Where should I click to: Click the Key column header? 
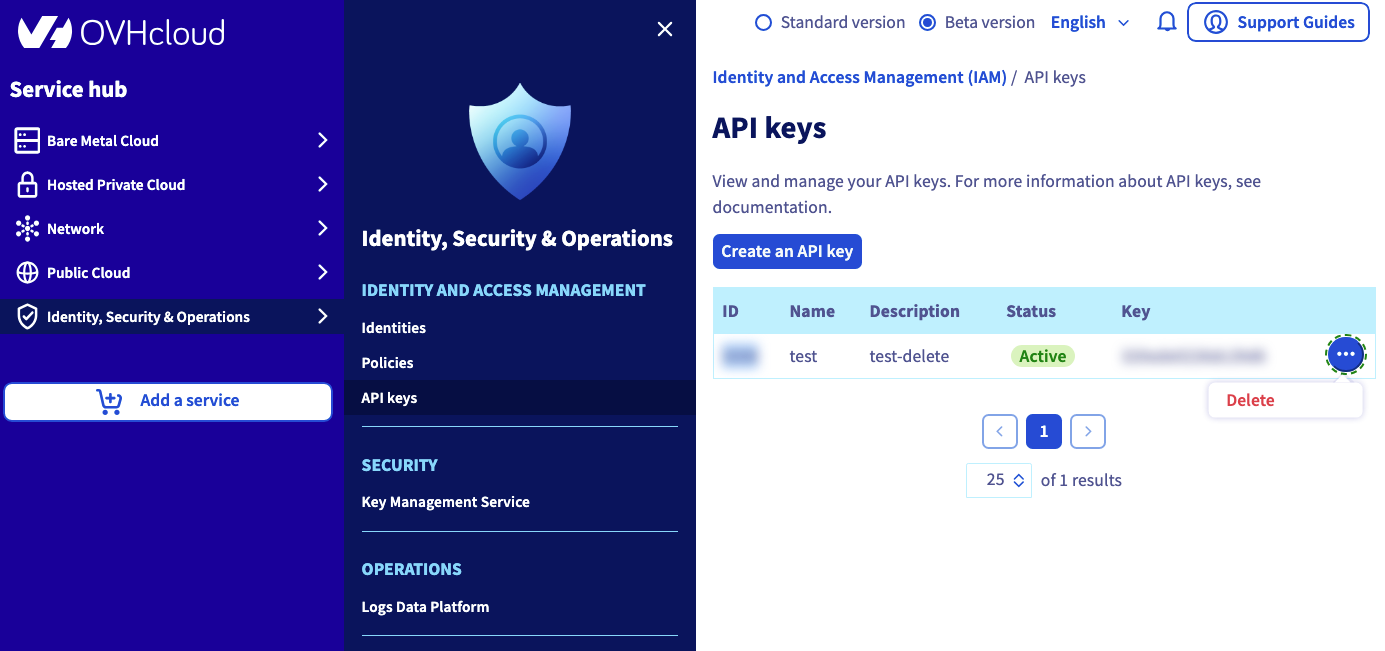point(1136,311)
